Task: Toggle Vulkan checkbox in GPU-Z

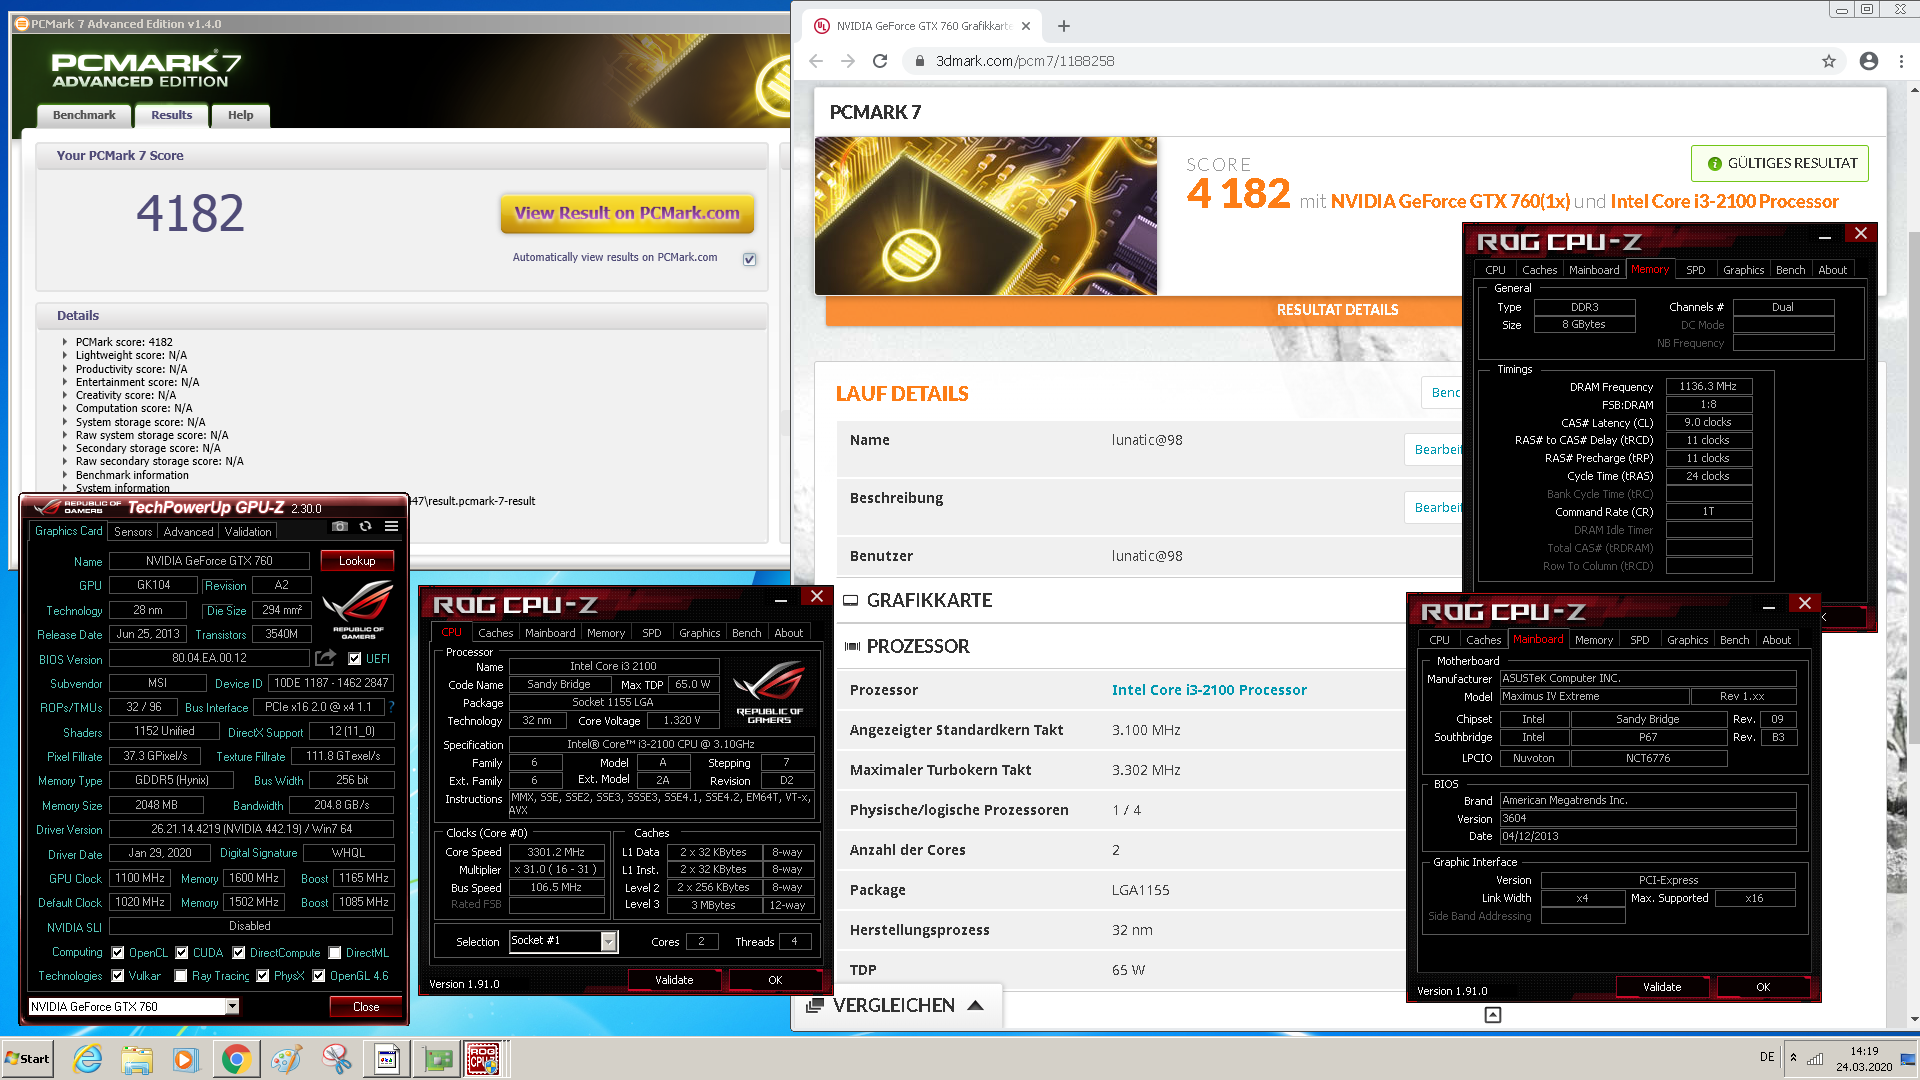Action: tap(118, 976)
